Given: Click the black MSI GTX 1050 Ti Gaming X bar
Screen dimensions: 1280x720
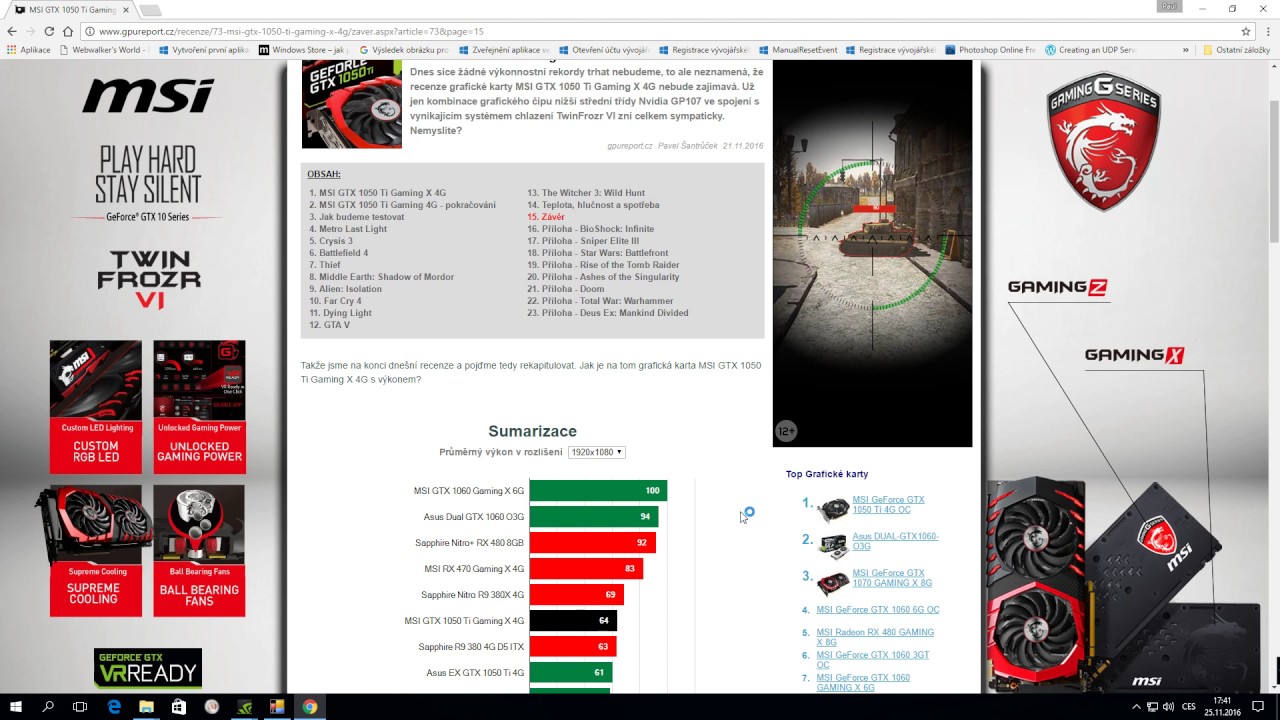Looking at the screenshot, I should 573,621.
